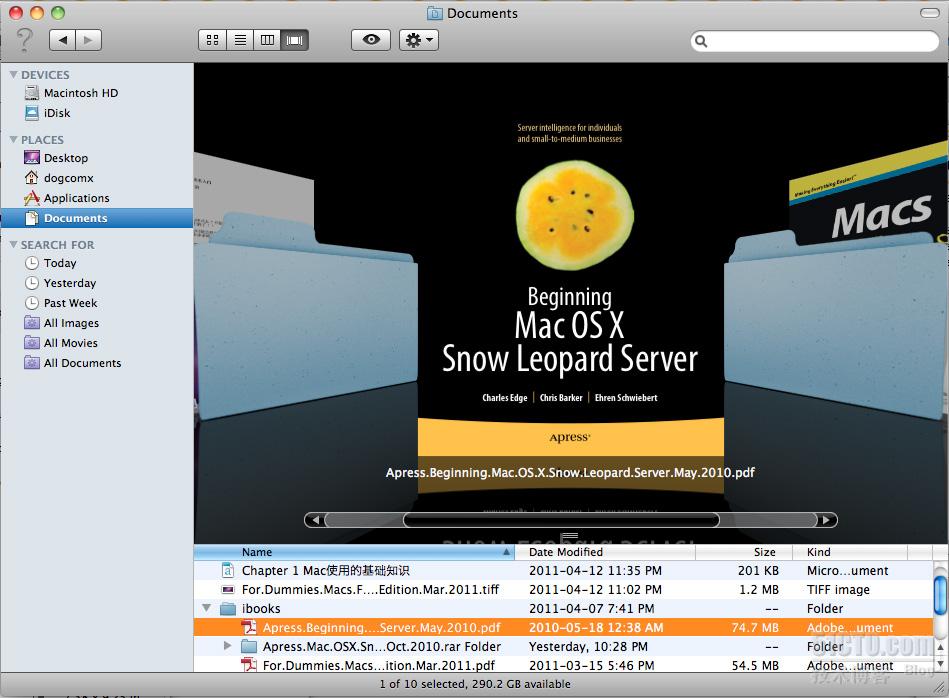This screenshot has width=949, height=698.
Task: Click the Cover Flow scrollbar thumb
Action: coord(561,520)
